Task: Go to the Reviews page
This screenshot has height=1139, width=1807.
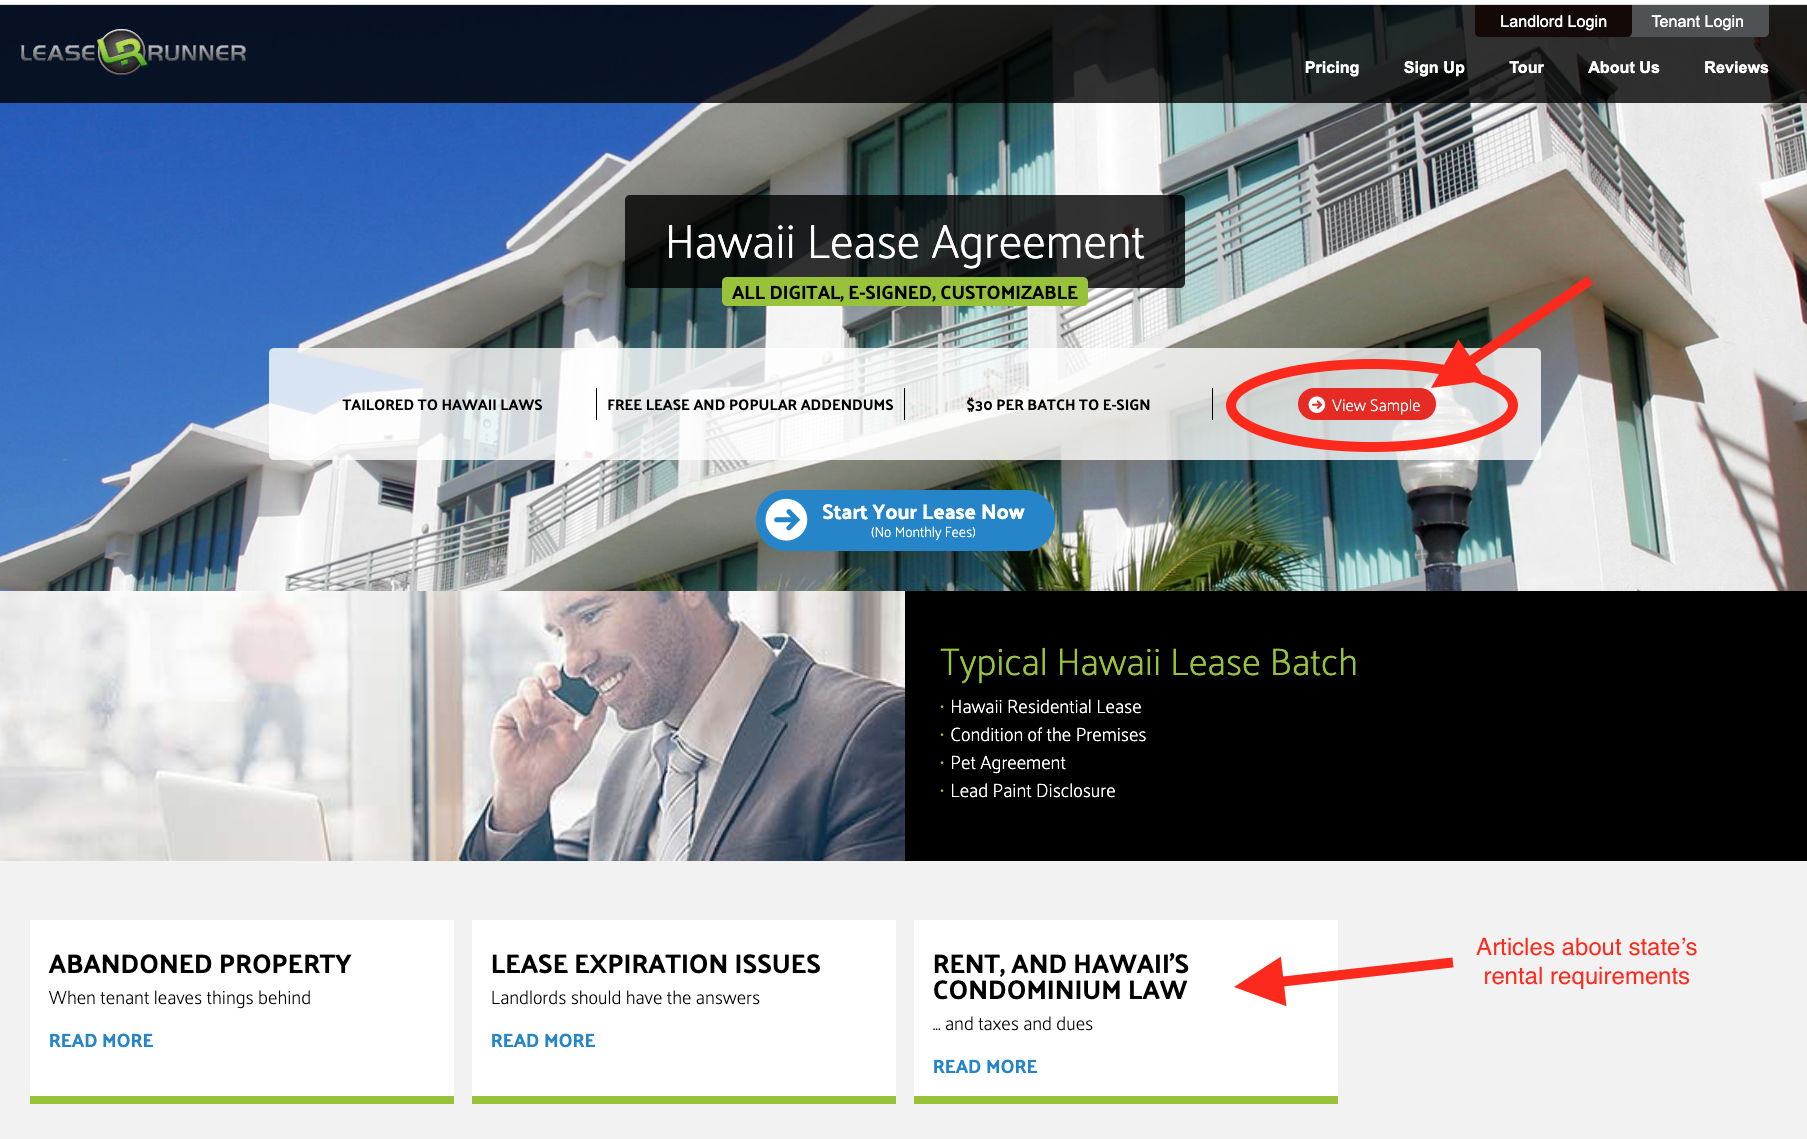Action: pyautogui.click(x=1736, y=67)
